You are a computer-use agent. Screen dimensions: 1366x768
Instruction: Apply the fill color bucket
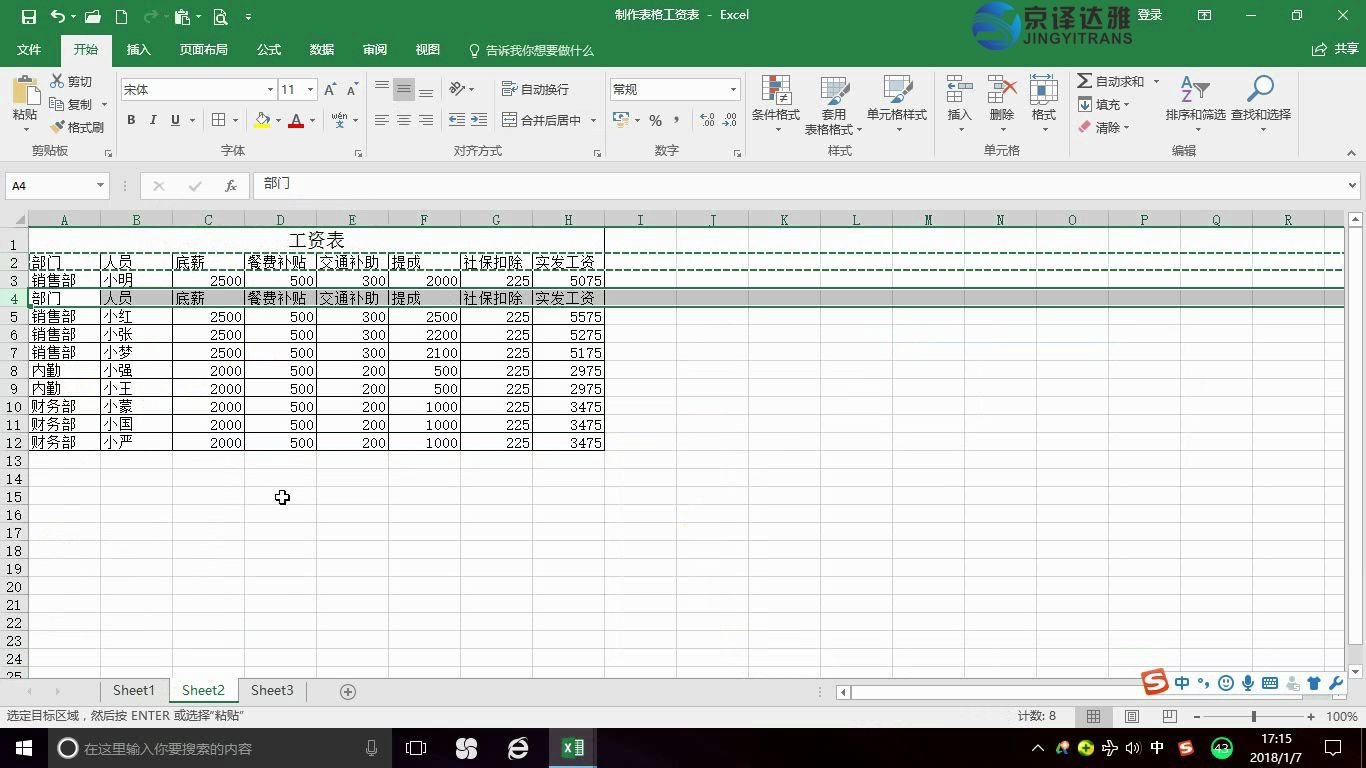tap(262, 120)
